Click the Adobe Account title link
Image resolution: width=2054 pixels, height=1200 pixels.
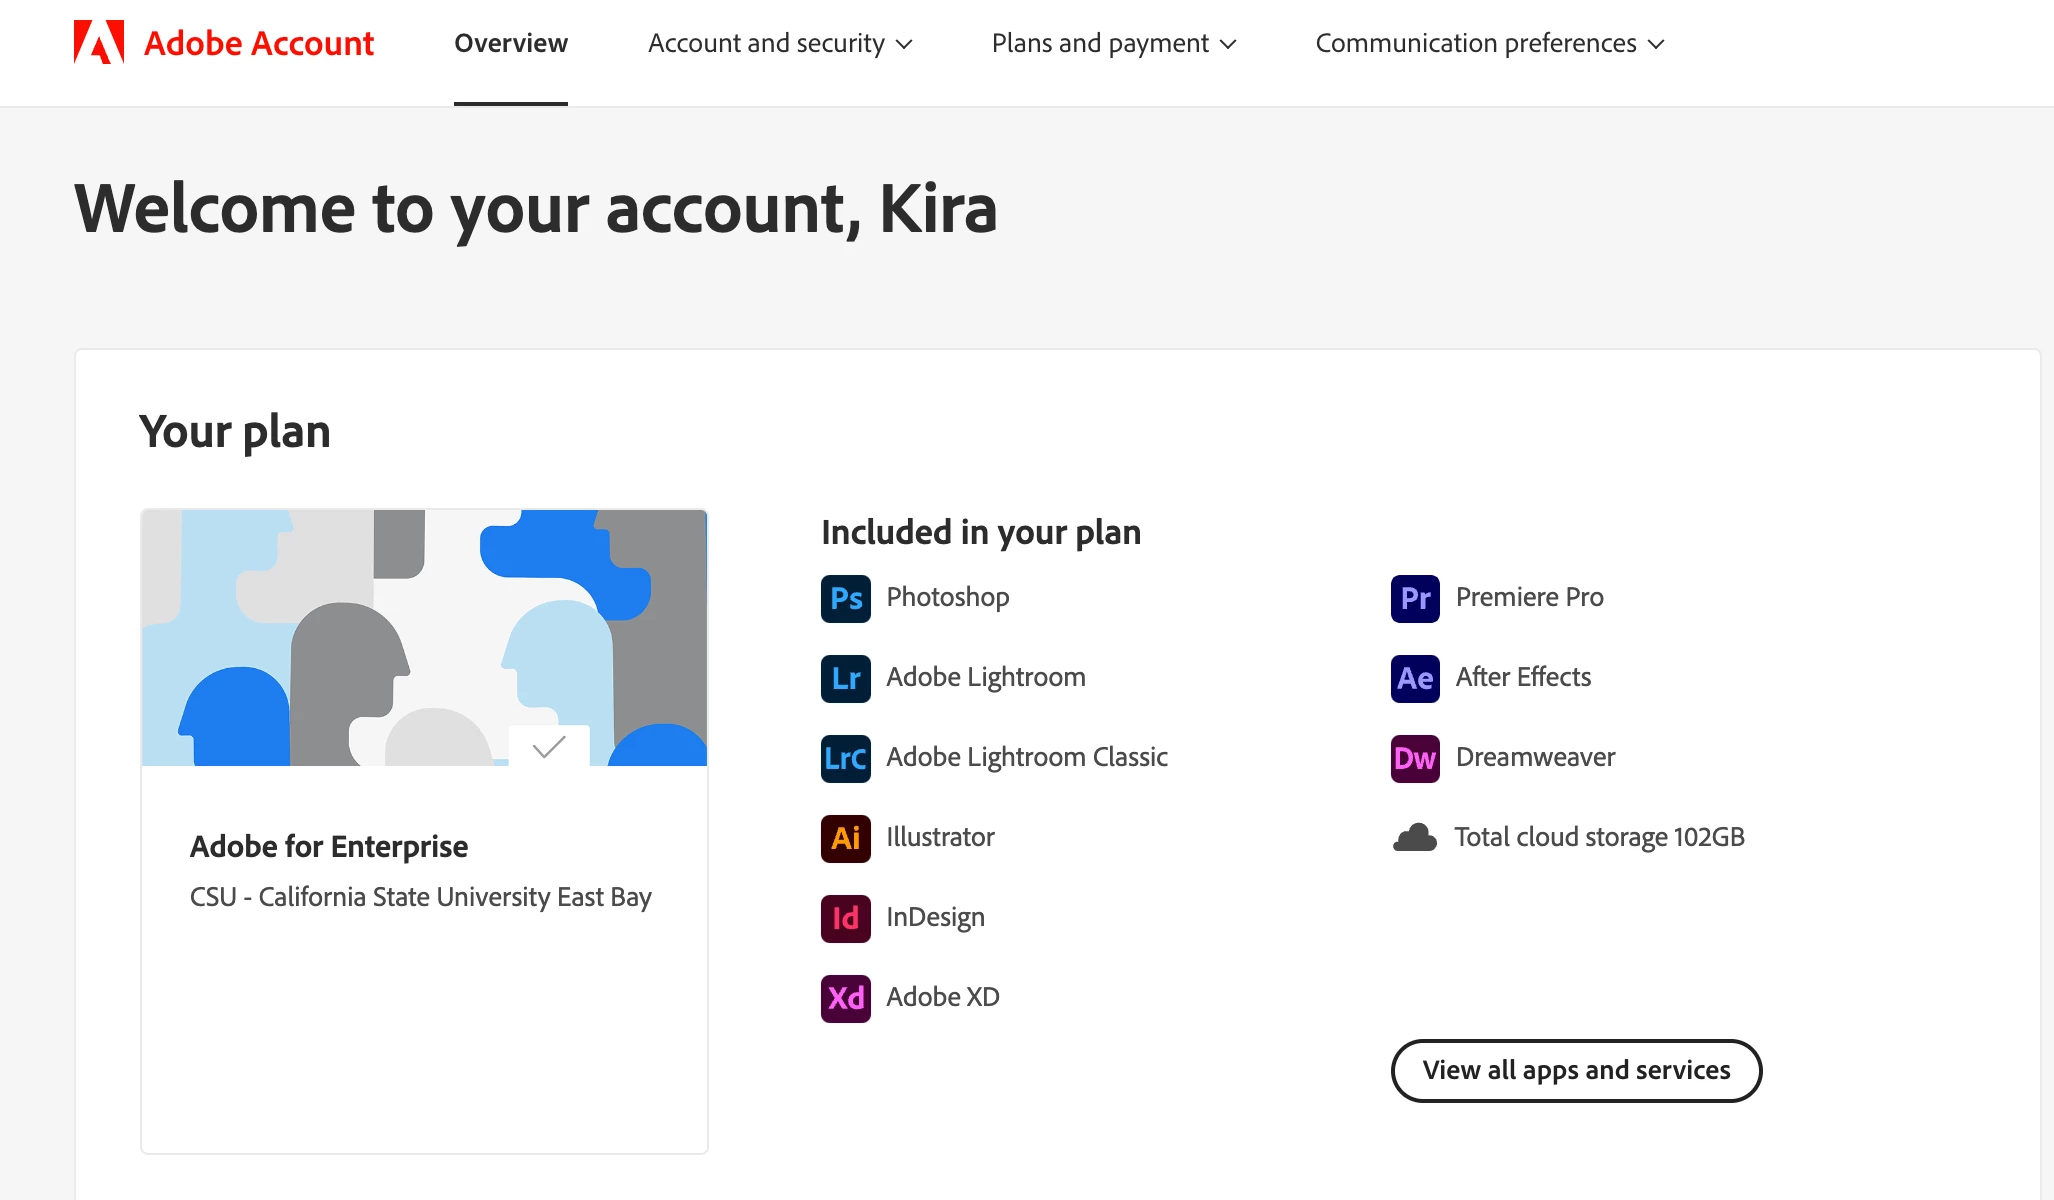click(x=259, y=43)
